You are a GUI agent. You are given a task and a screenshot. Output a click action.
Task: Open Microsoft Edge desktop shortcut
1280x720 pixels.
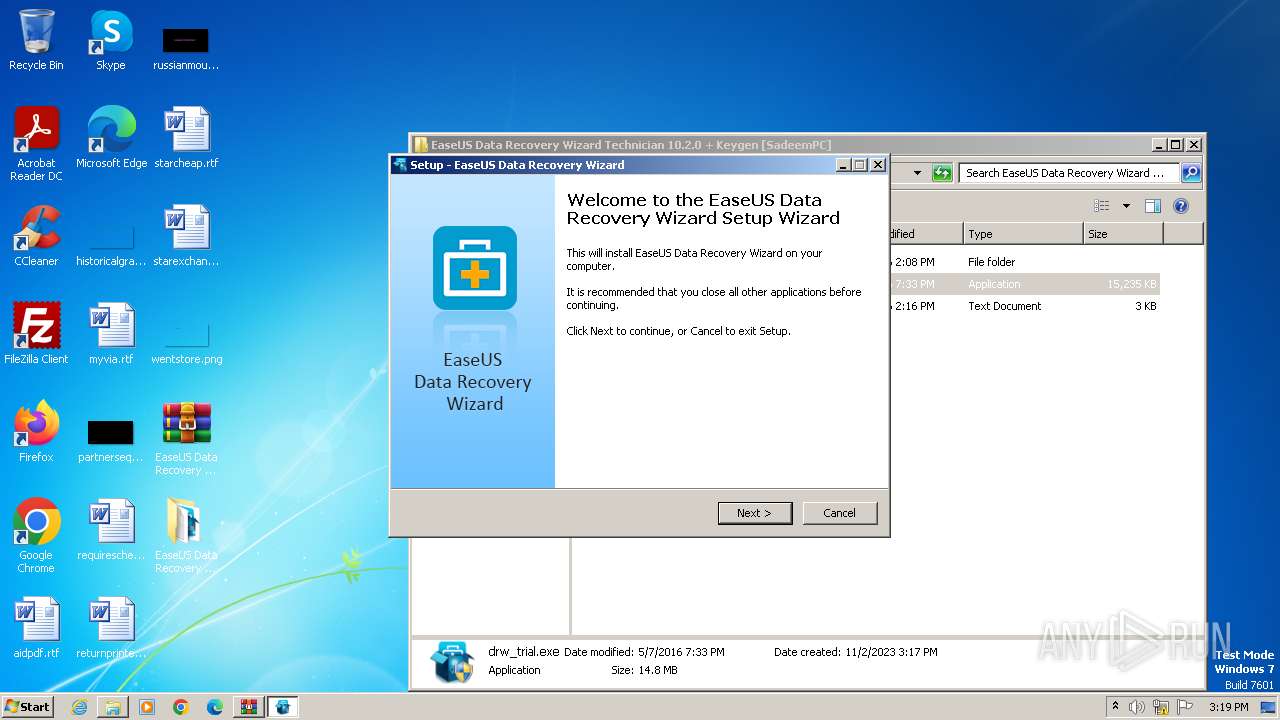pos(111,138)
